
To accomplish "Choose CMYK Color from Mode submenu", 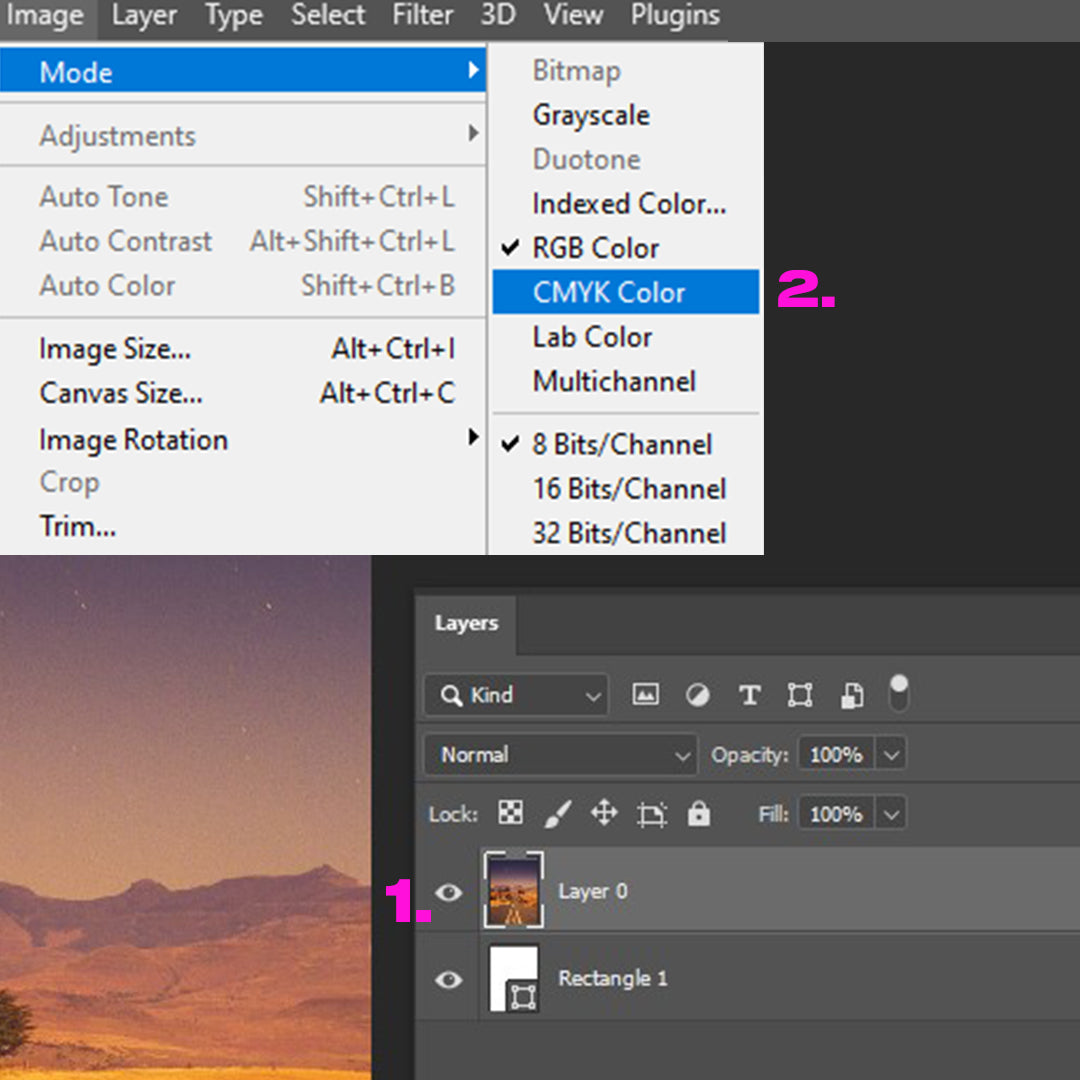I will click(625, 293).
